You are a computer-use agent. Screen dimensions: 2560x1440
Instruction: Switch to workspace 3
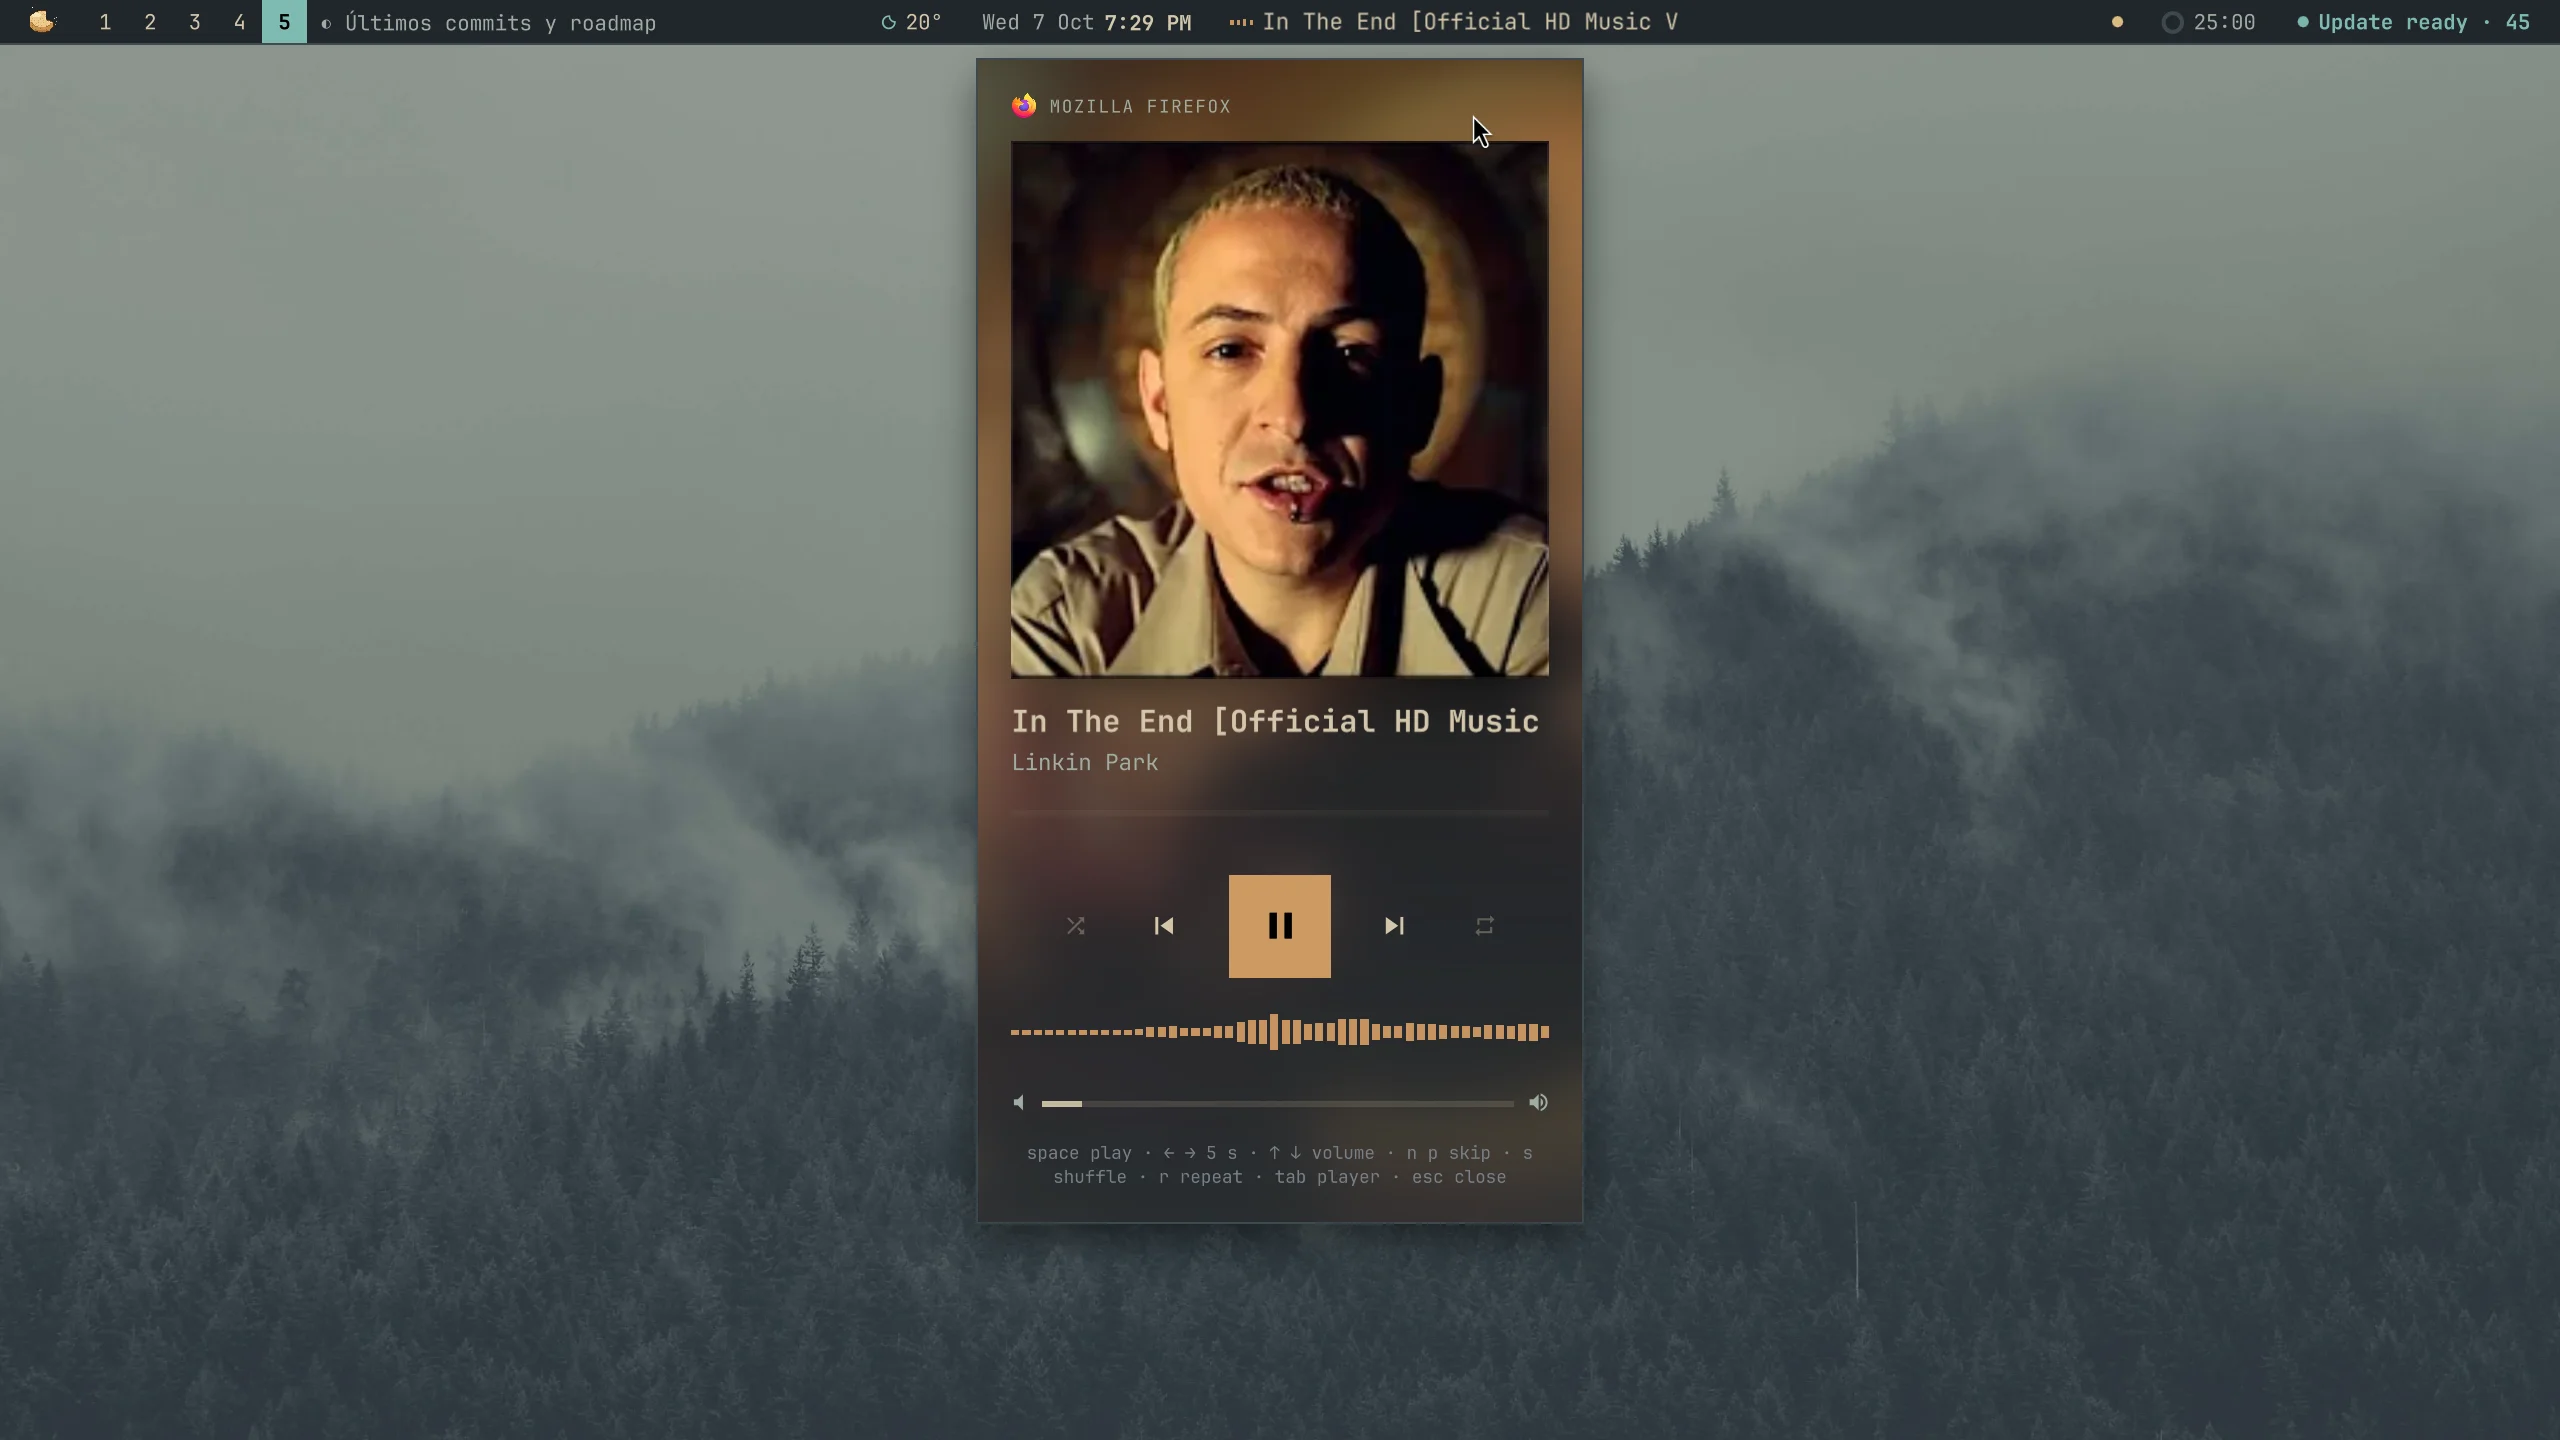[x=195, y=22]
